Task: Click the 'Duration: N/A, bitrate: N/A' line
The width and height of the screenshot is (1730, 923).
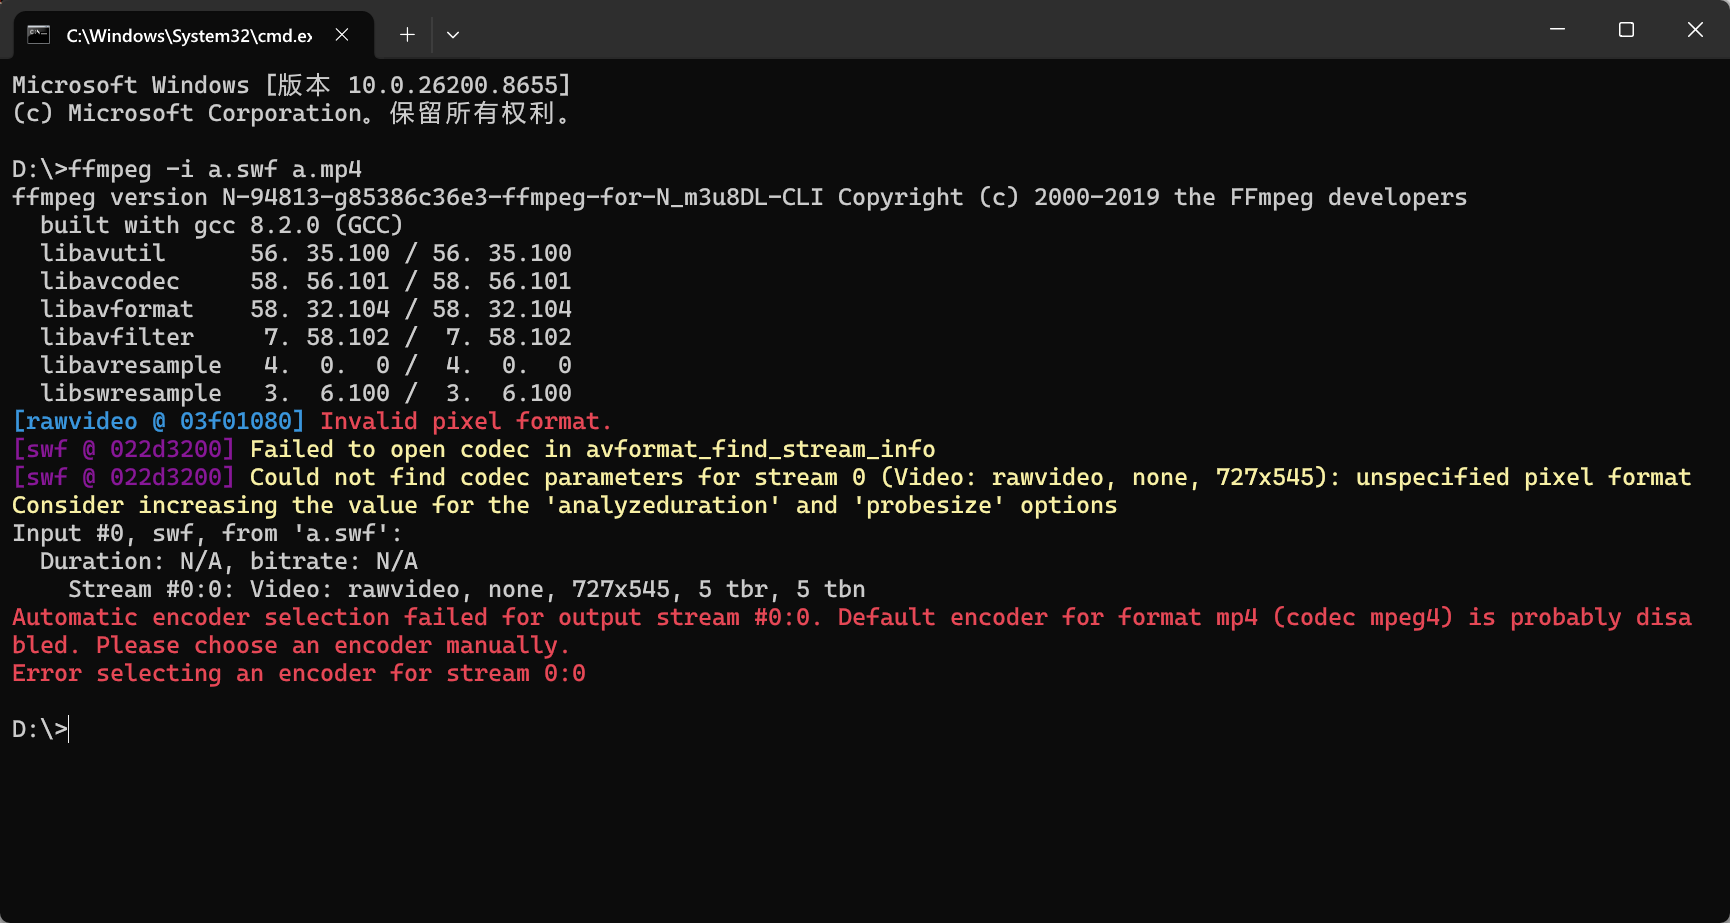Action: (229, 561)
